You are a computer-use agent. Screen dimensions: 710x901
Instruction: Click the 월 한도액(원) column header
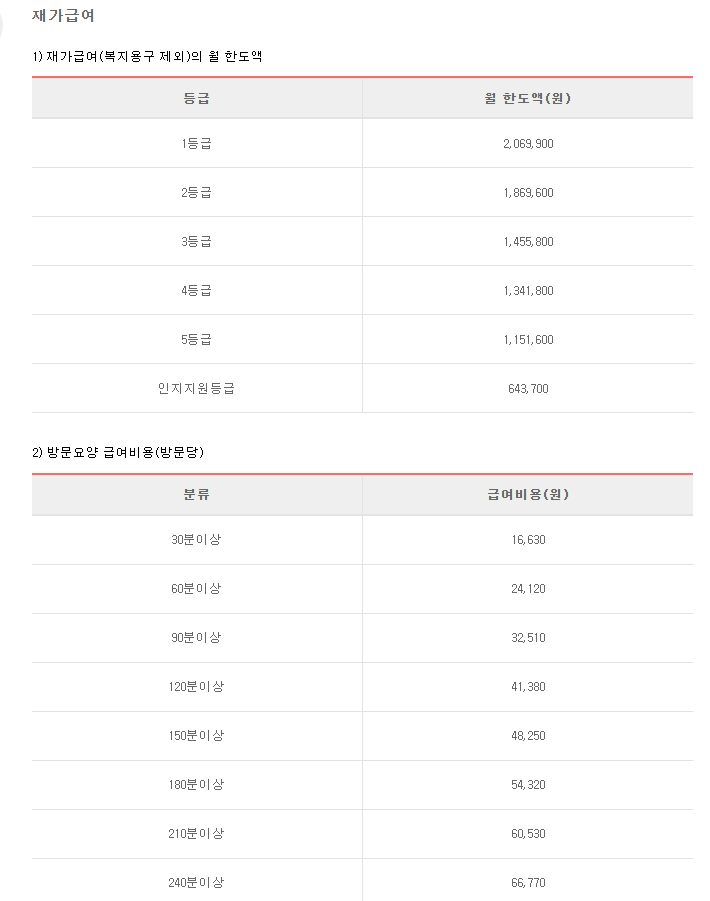[527, 98]
